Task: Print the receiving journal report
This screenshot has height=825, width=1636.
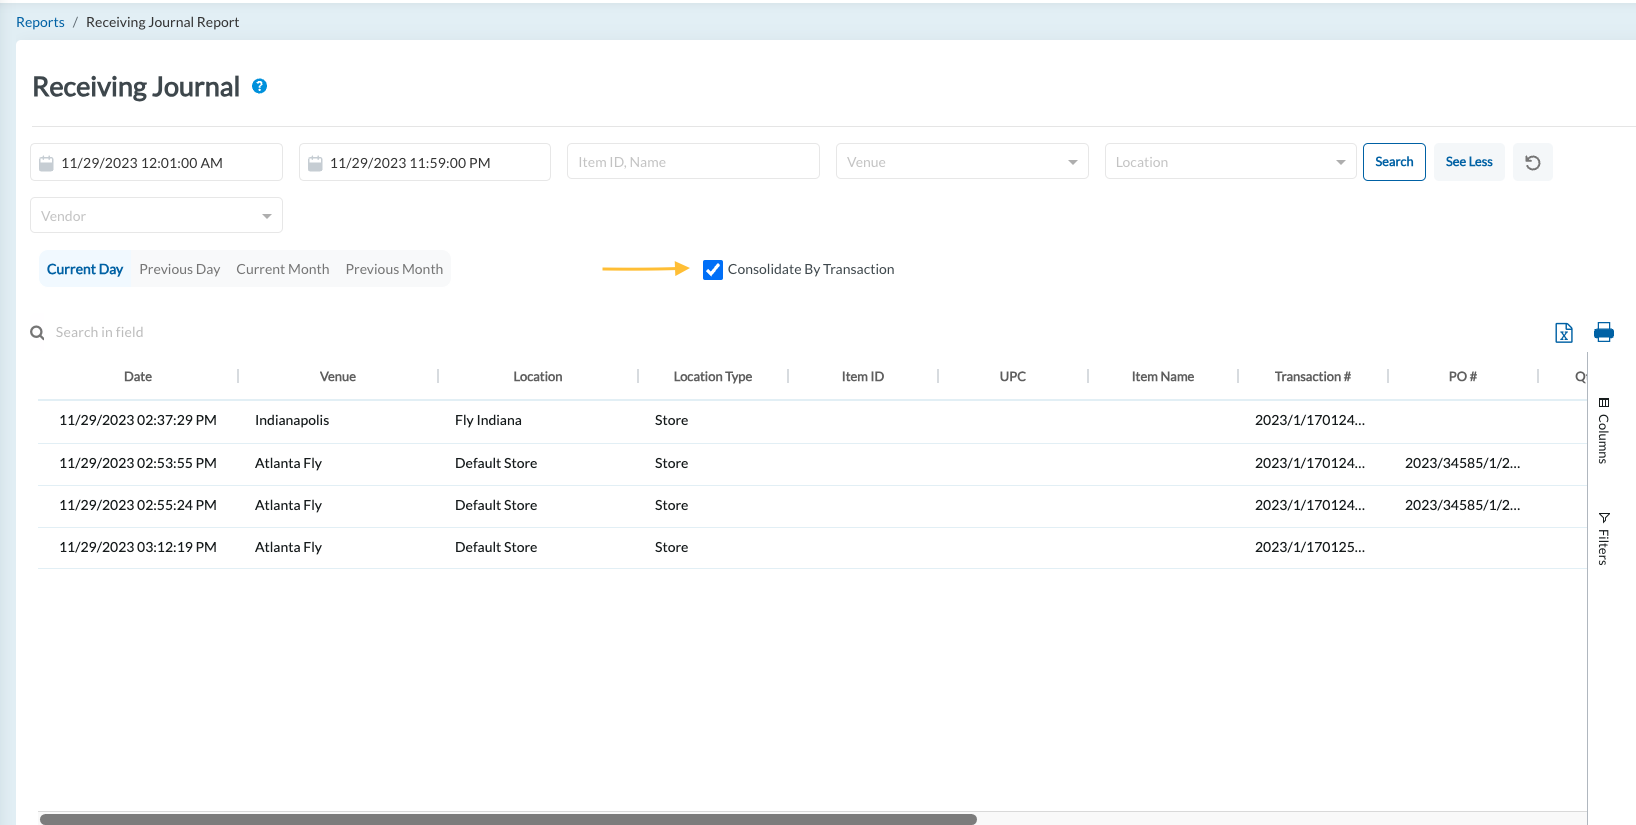Action: [1604, 332]
